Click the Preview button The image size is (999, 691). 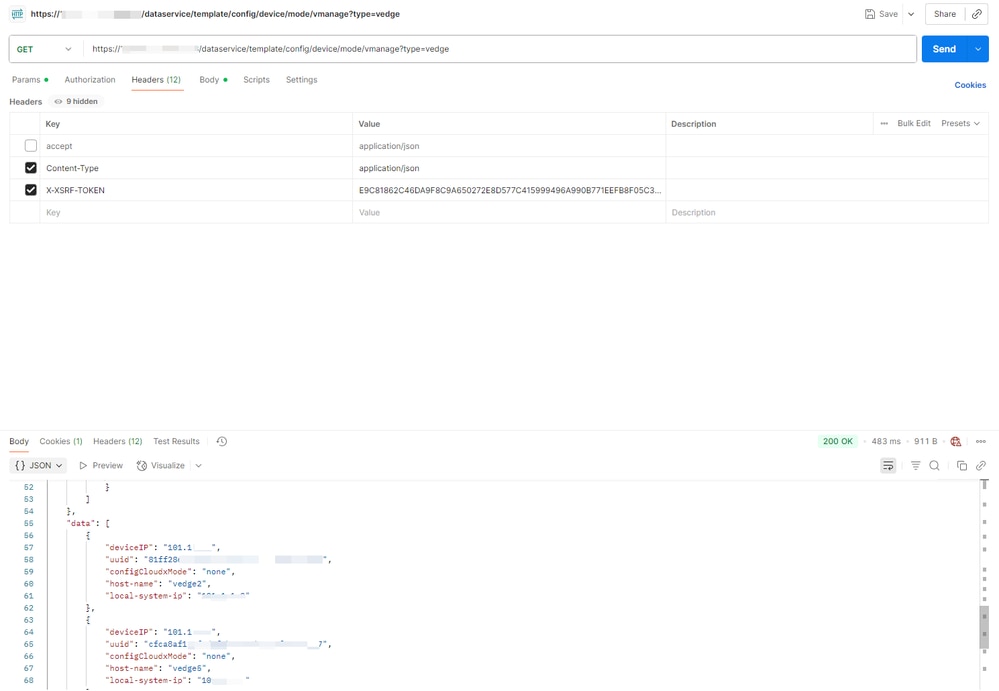[101, 466]
